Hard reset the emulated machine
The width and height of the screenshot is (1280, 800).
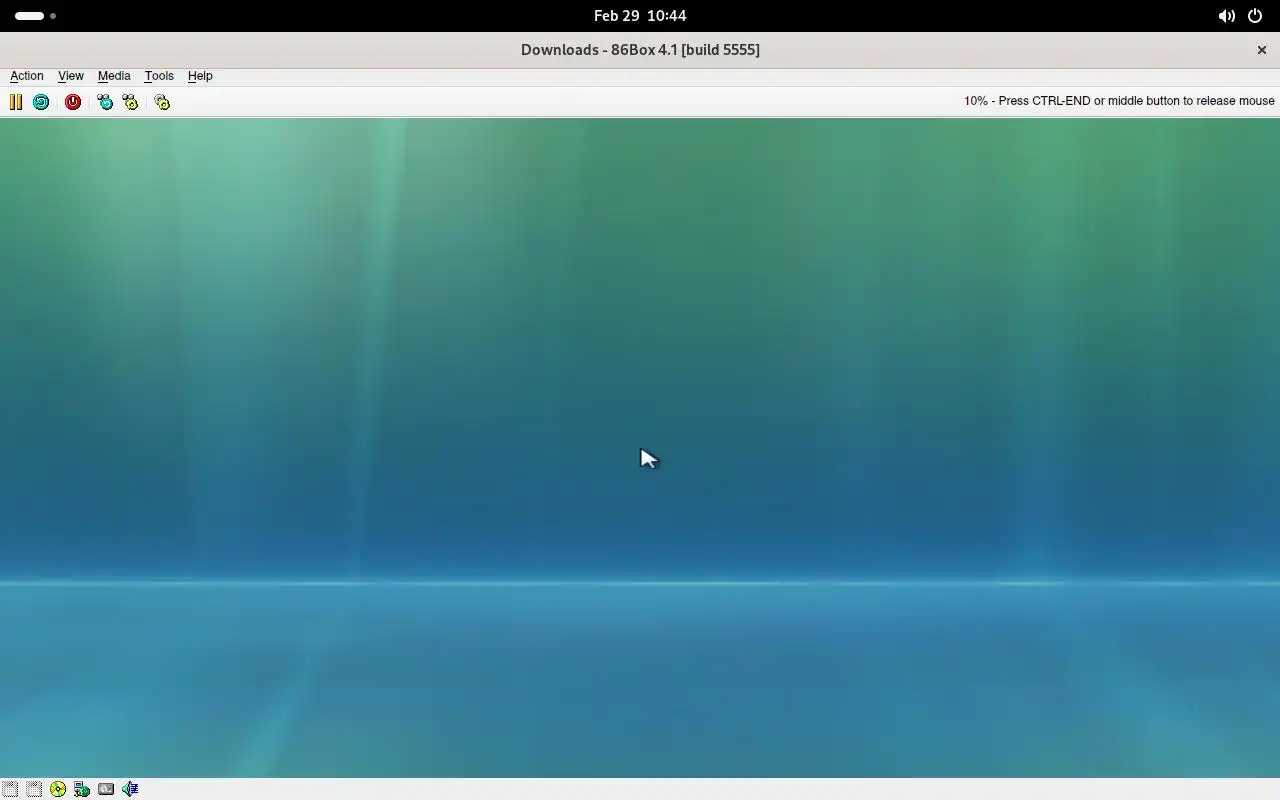(41, 102)
